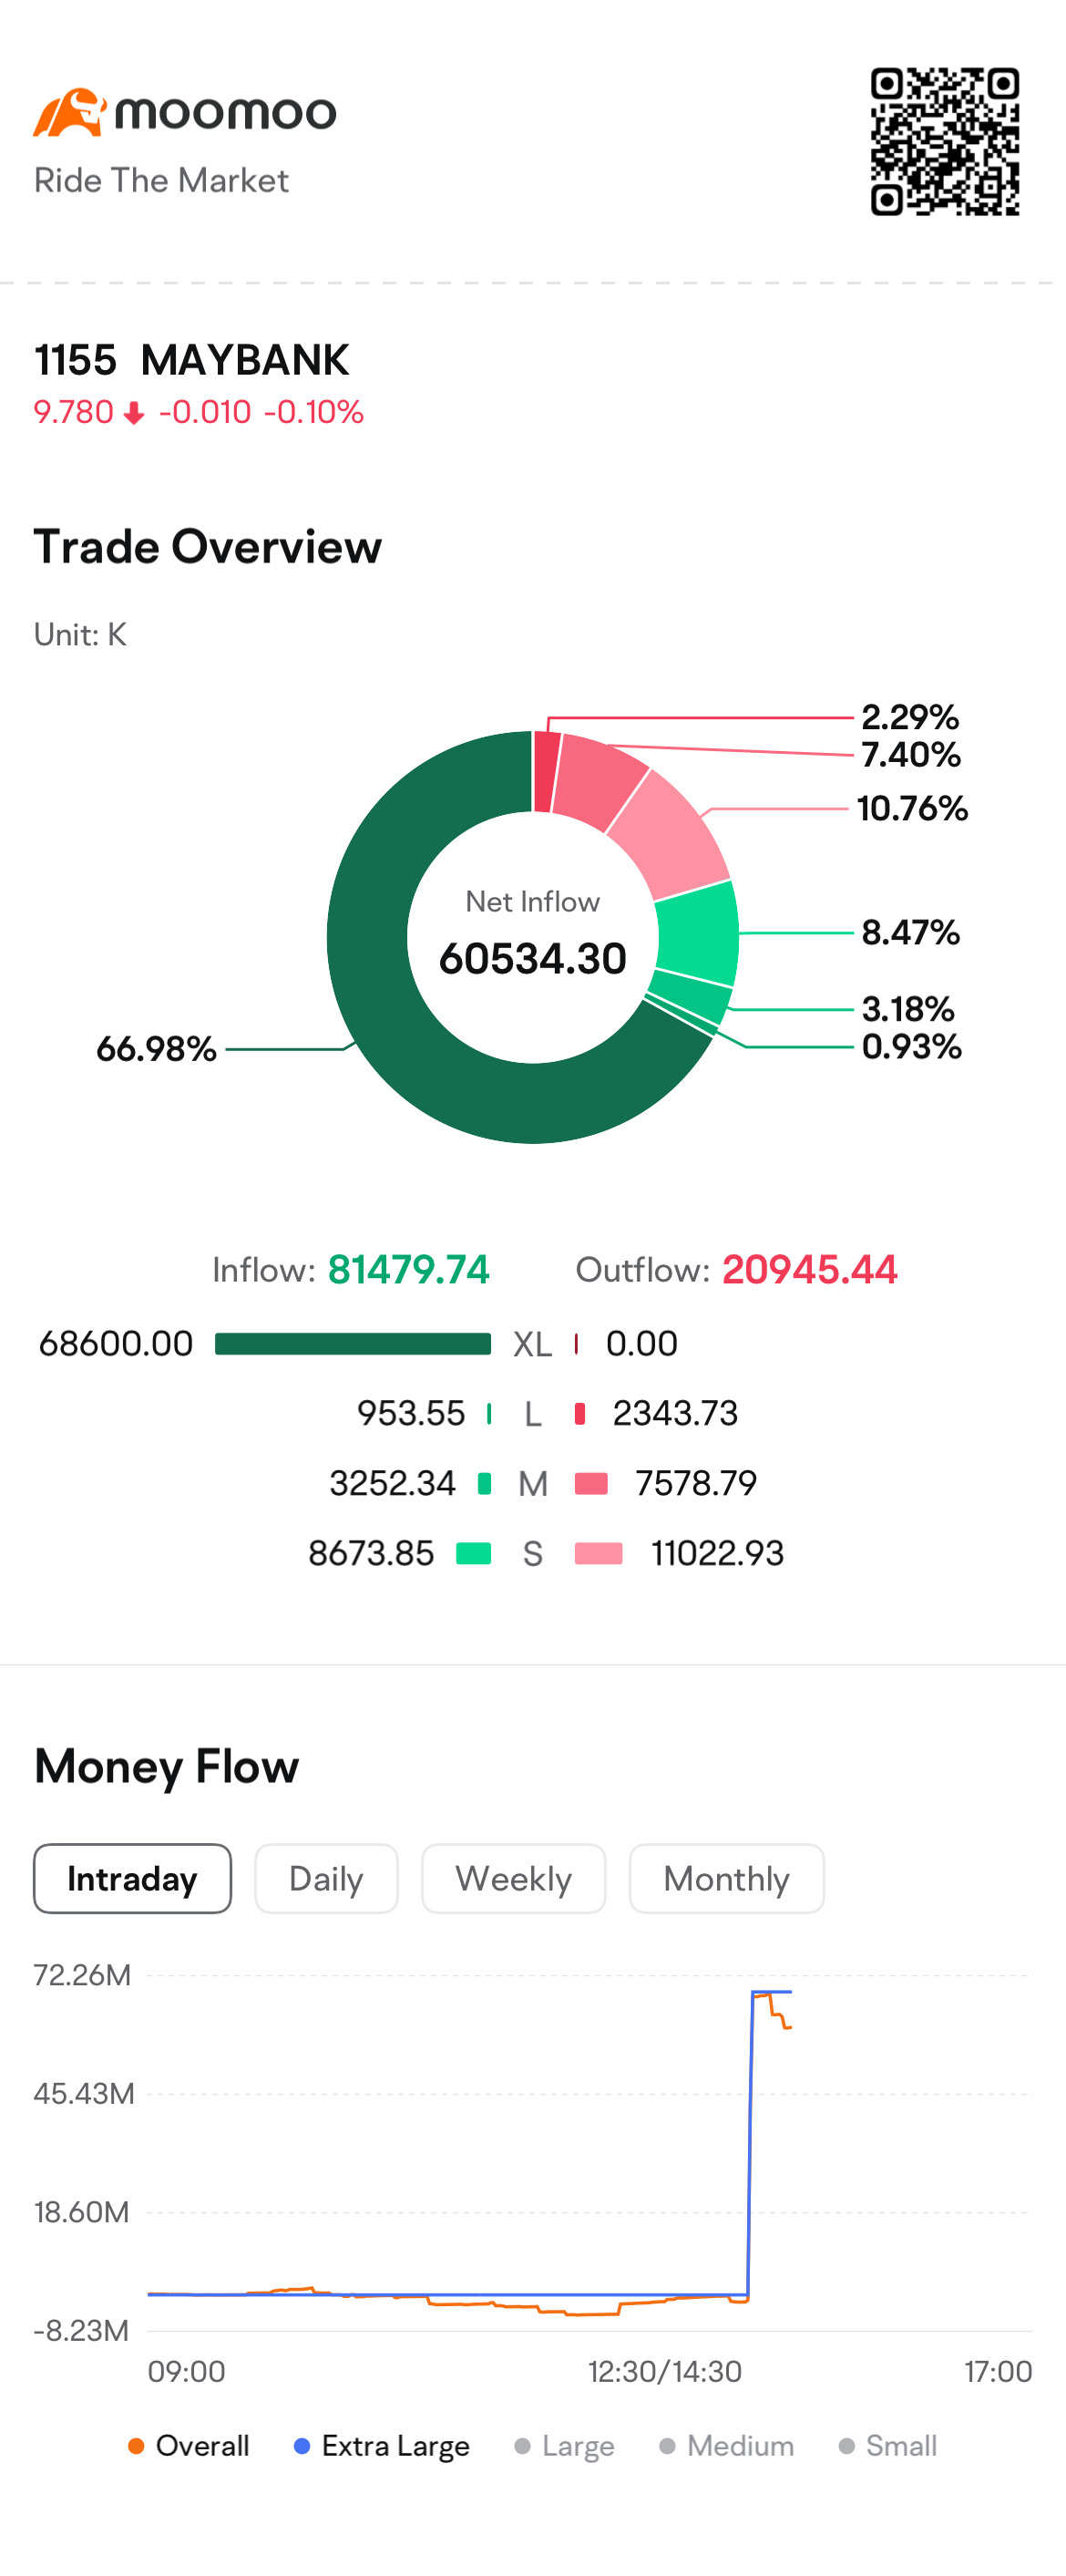
Task: Click the grey Small legend dot
Action: (846, 2445)
